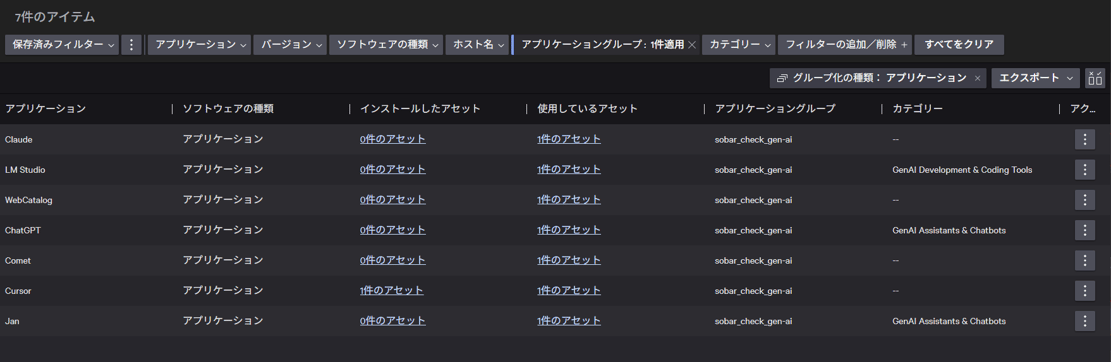Click Jan's GenAI Assistants & Chatbots category
This screenshot has height=362, width=1111.
[x=949, y=321]
